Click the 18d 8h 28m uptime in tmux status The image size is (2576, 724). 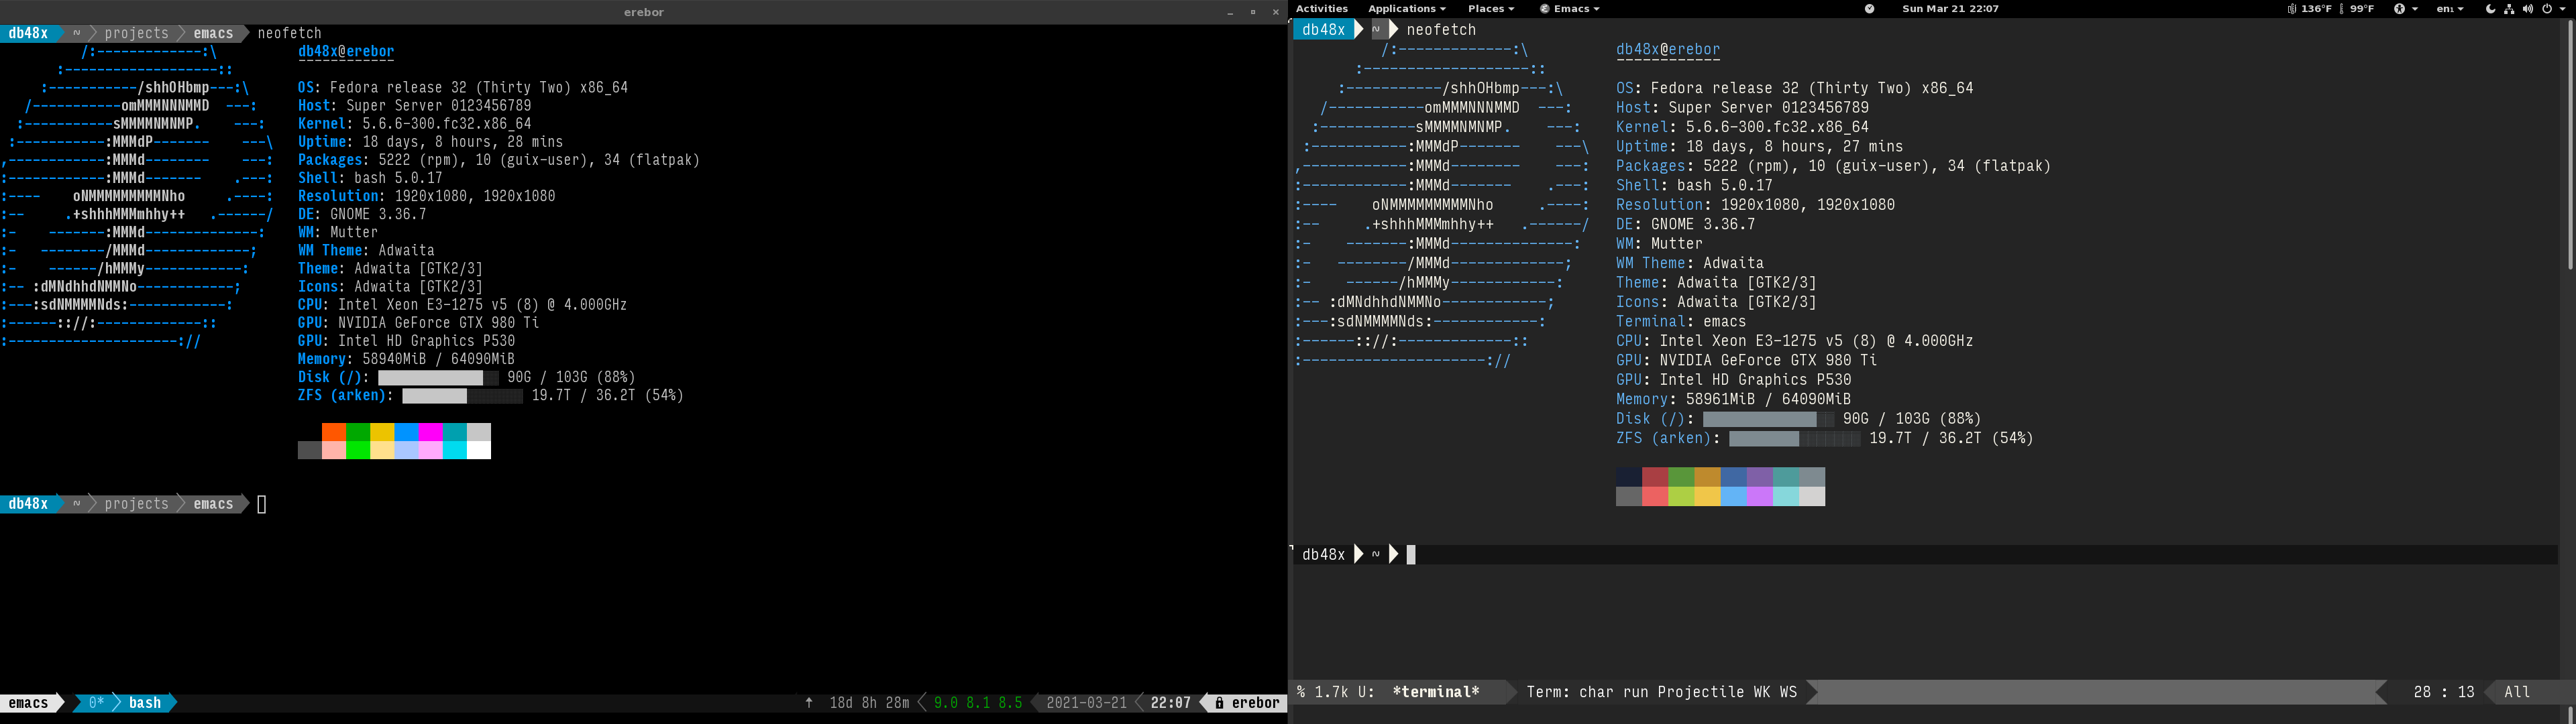pyautogui.click(x=869, y=703)
